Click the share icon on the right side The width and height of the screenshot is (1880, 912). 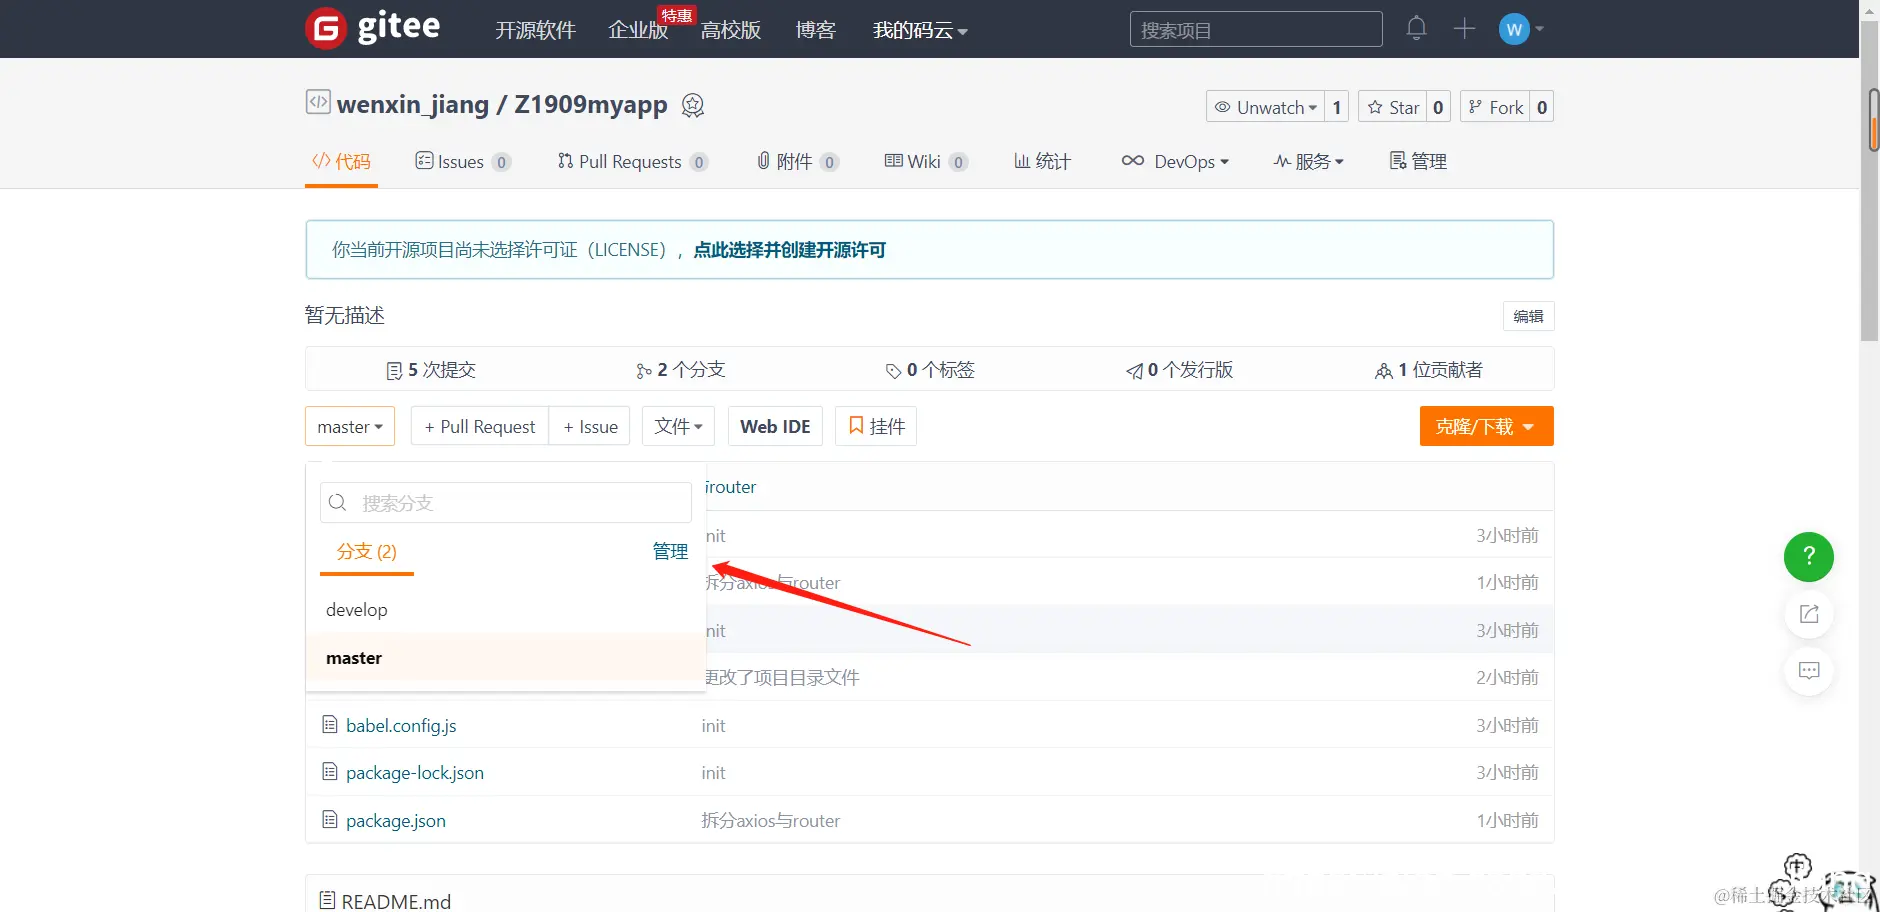pyautogui.click(x=1809, y=614)
